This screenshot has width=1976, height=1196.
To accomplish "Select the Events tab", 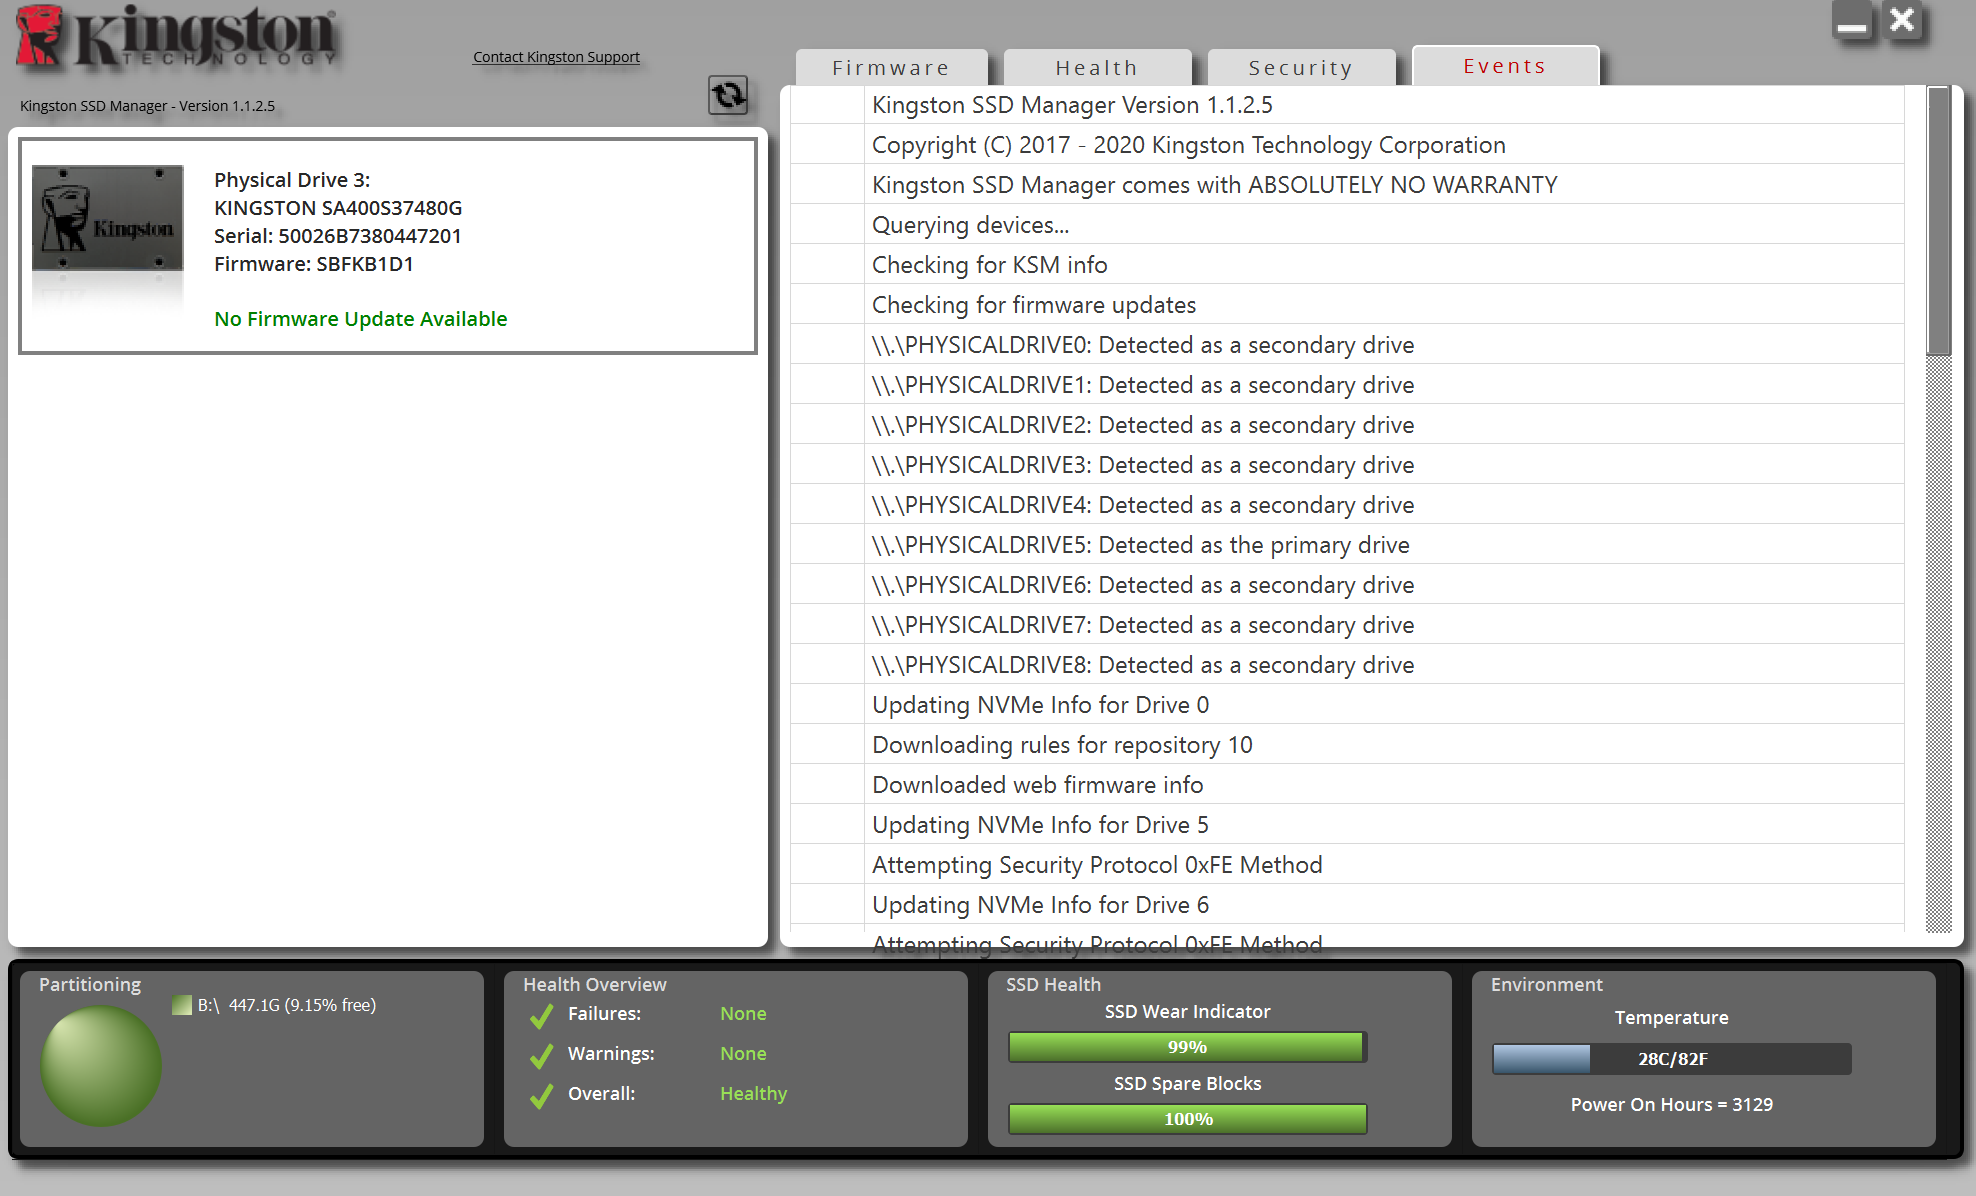I will [x=1504, y=66].
